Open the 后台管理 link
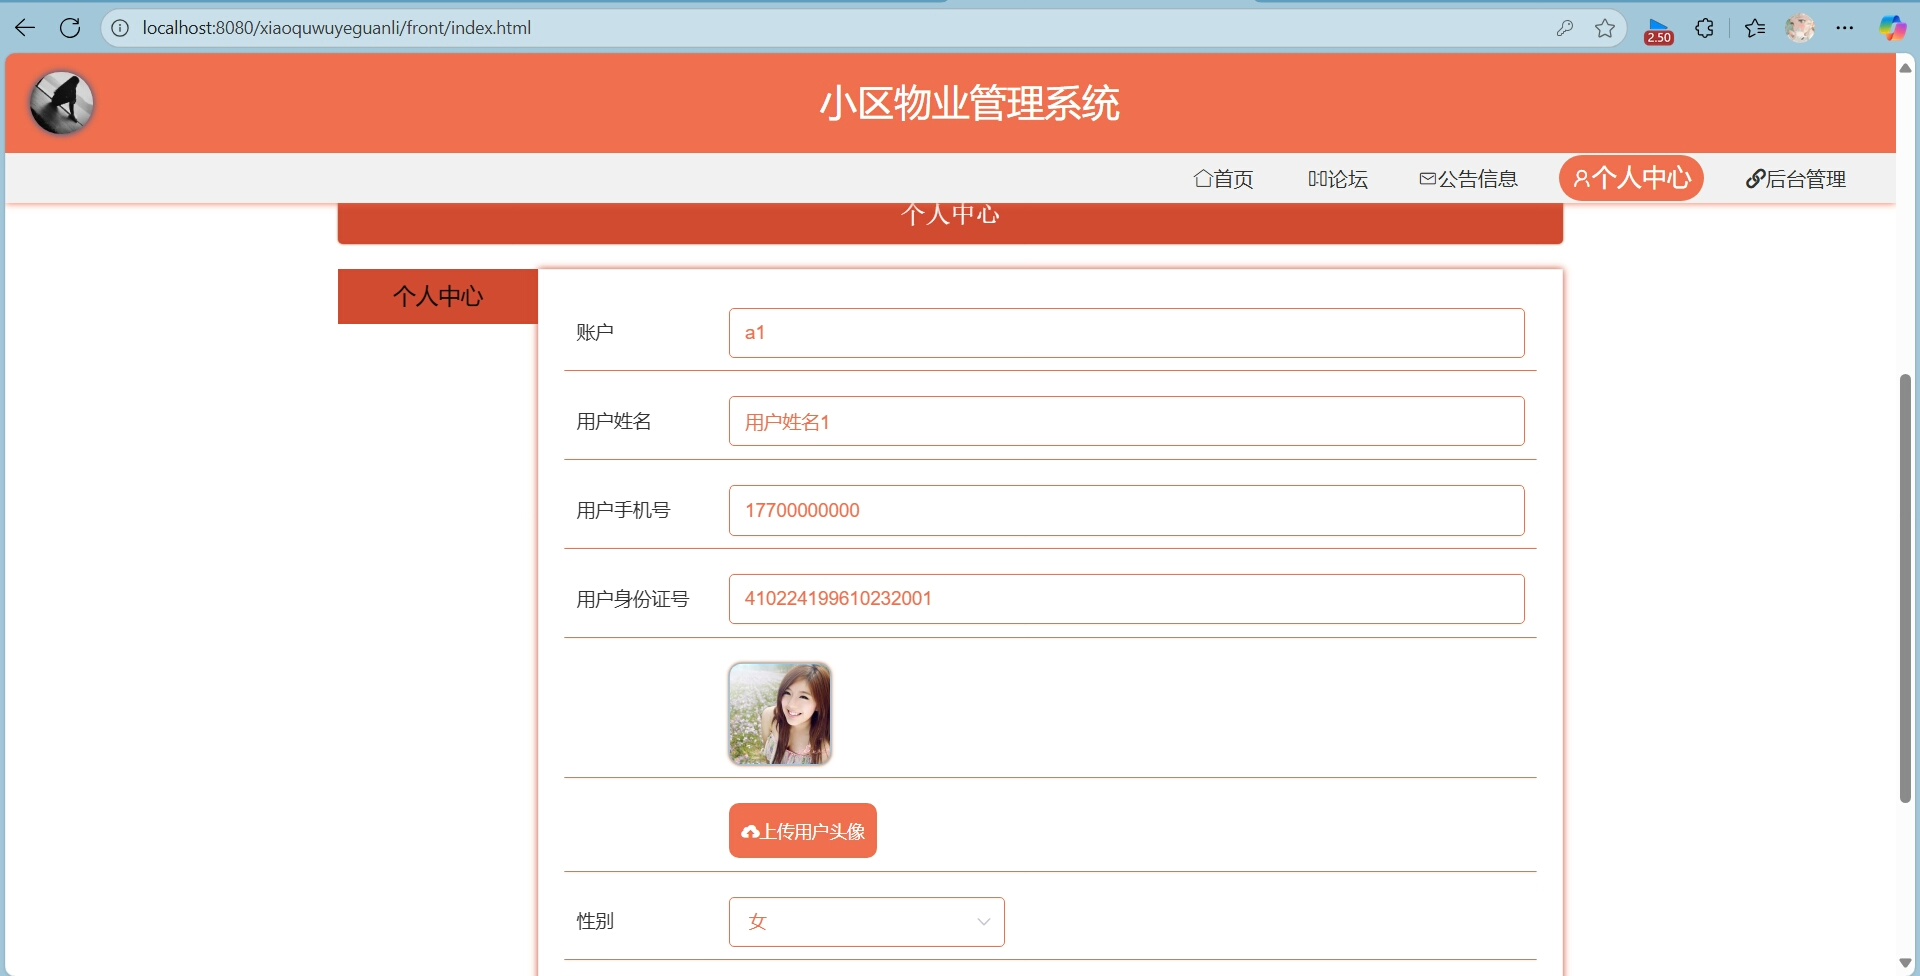The height and width of the screenshot is (976, 1920). click(1796, 179)
